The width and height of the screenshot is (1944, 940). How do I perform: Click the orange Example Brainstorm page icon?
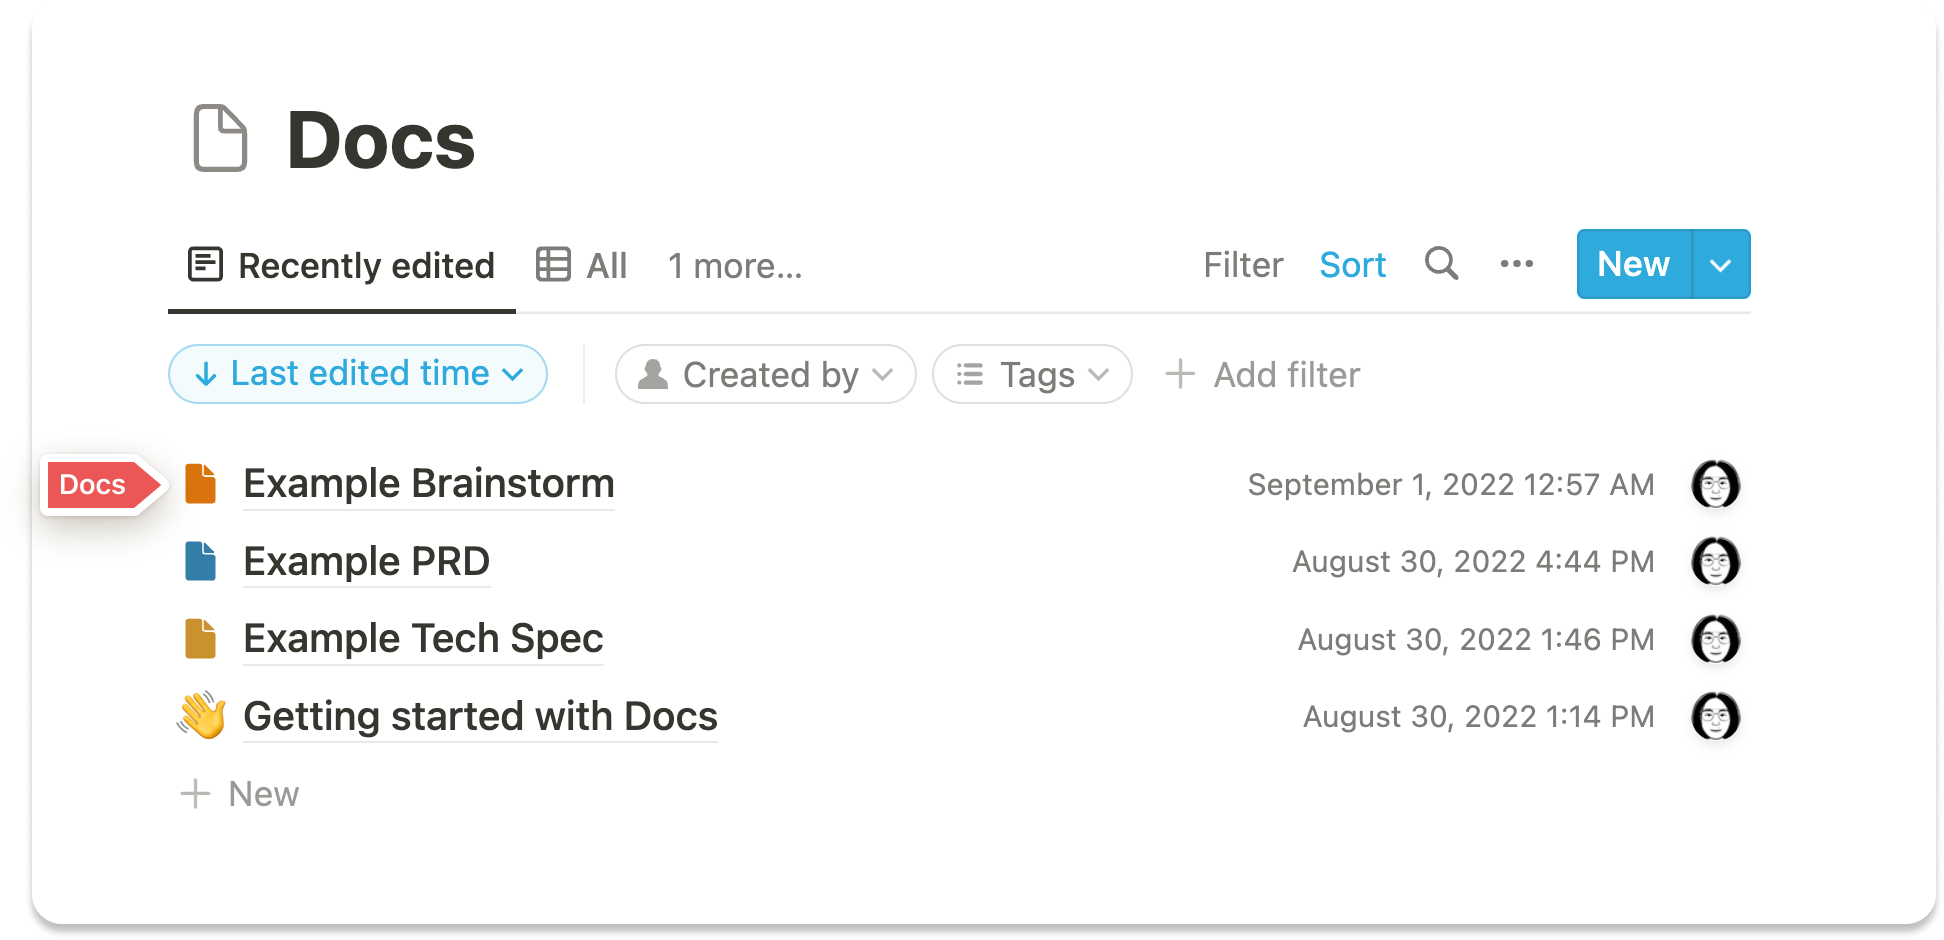[201, 484]
